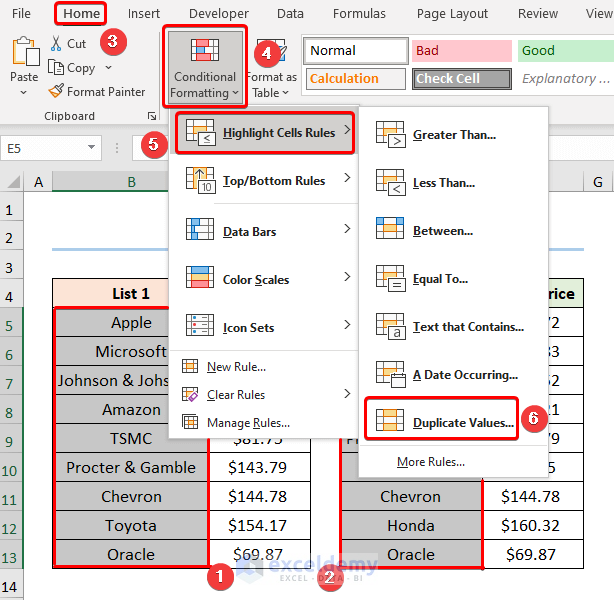The height and width of the screenshot is (600, 614).
Task: Apply the Calculation cell style
Action: [356, 79]
